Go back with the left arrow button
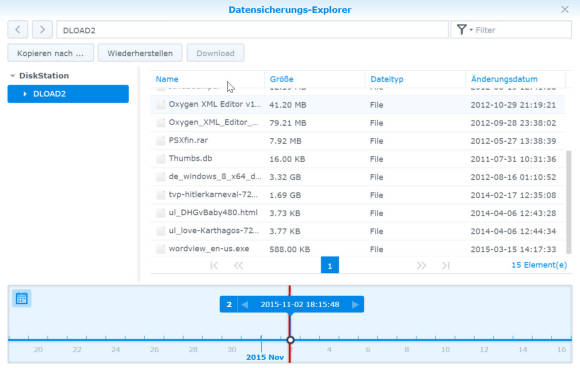The height and width of the screenshot is (368, 580). [x=18, y=30]
